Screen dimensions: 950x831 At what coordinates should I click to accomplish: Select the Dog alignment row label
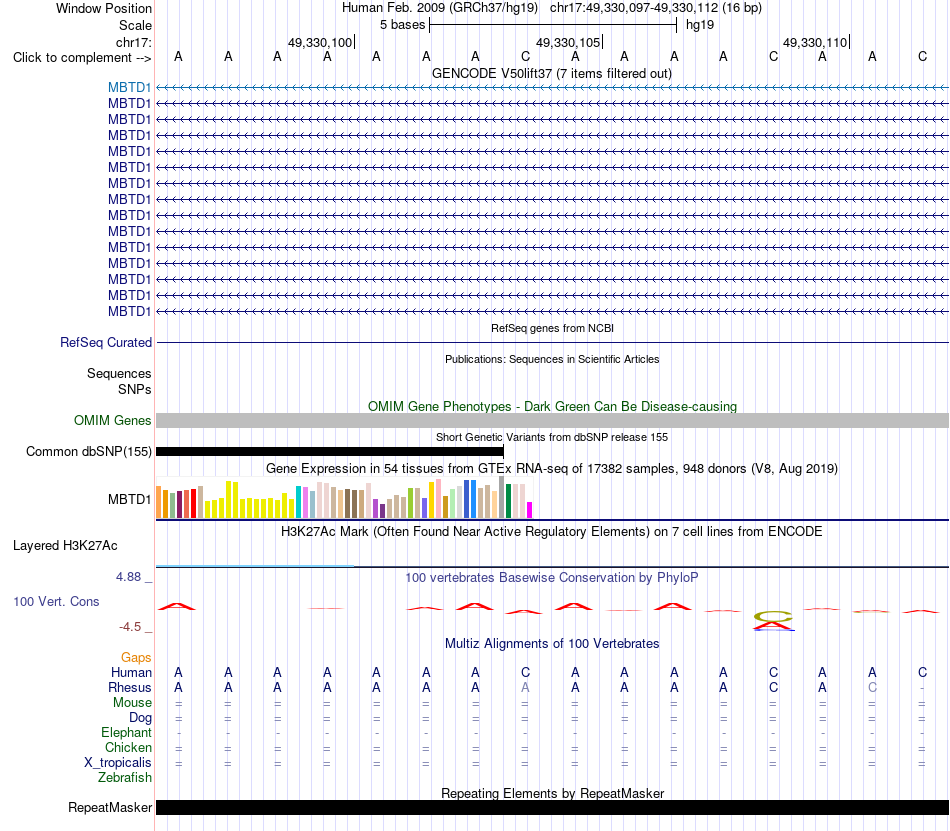140,718
